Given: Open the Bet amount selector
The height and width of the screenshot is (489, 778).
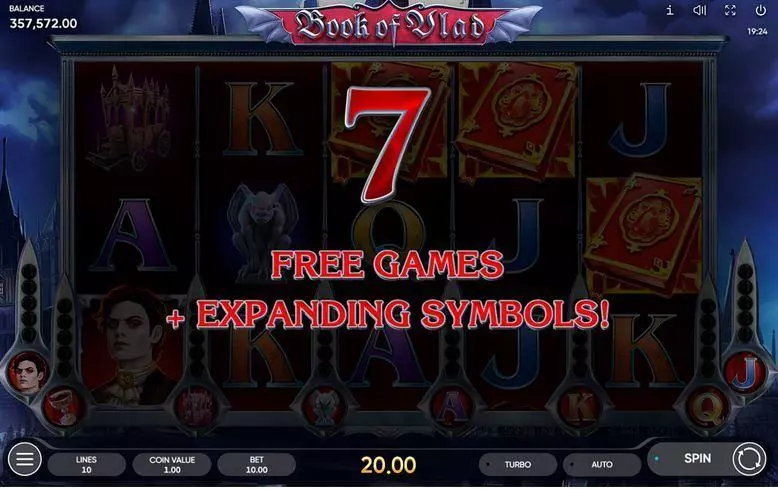Looking at the screenshot, I should click(257, 465).
